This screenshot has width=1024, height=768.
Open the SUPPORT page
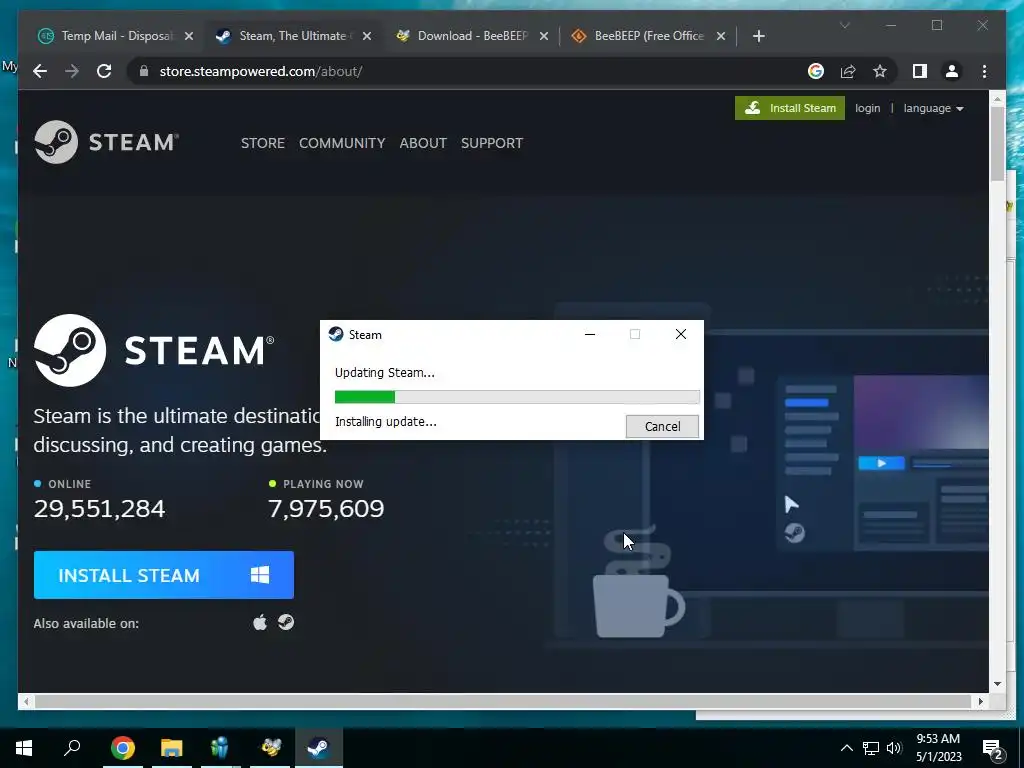pos(492,143)
